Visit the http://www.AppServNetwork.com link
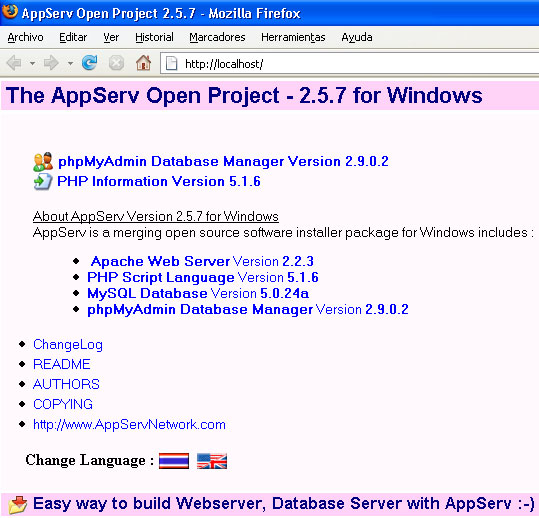This screenshot has width=539, height=518. click(x=129, y=425)
